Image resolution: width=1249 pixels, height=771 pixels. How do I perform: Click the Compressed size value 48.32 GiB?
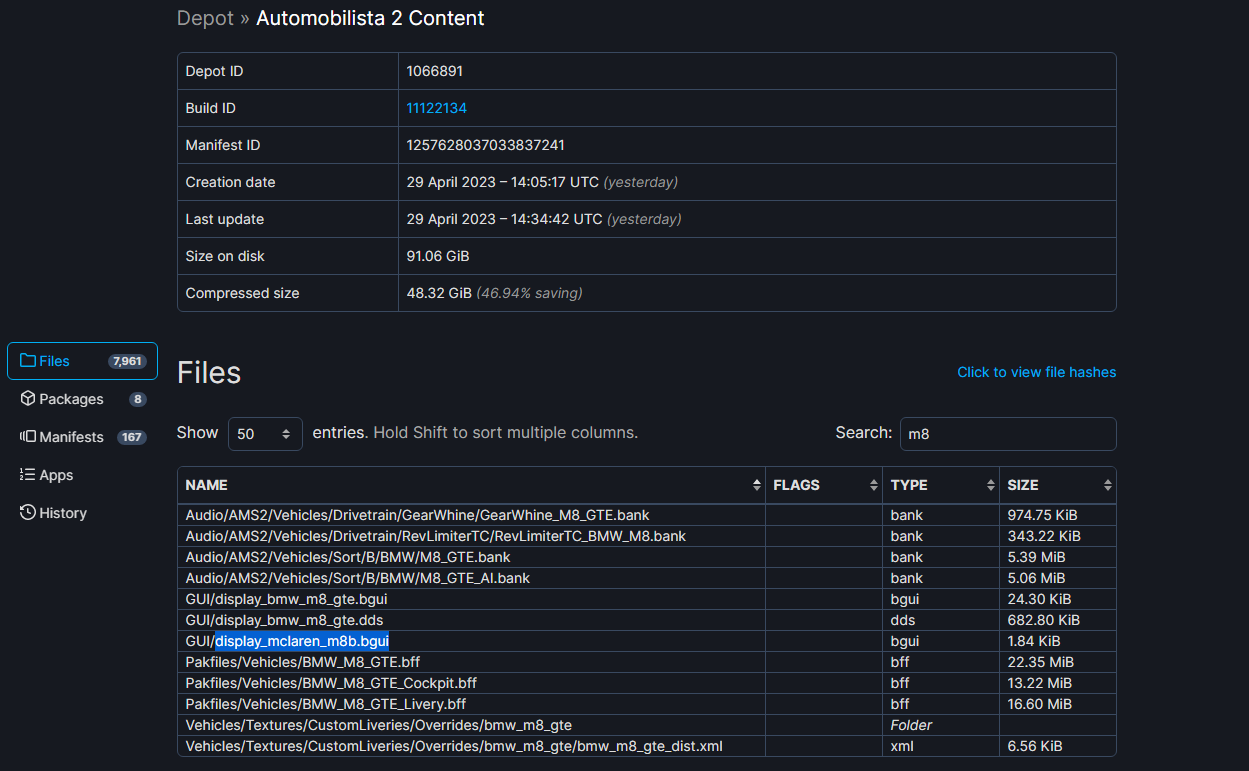[x=439, y=293]
